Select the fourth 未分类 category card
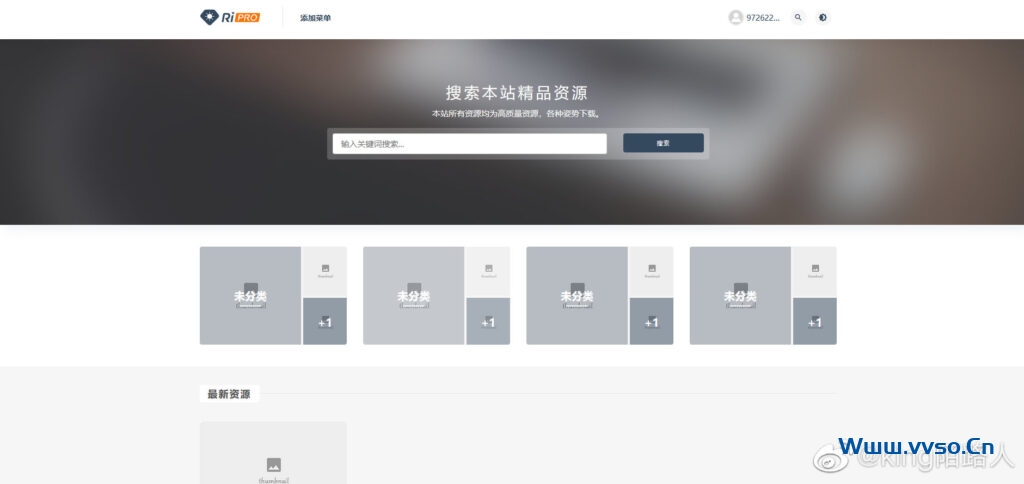This screenshot has width=1024, height=484. (740, 296)
